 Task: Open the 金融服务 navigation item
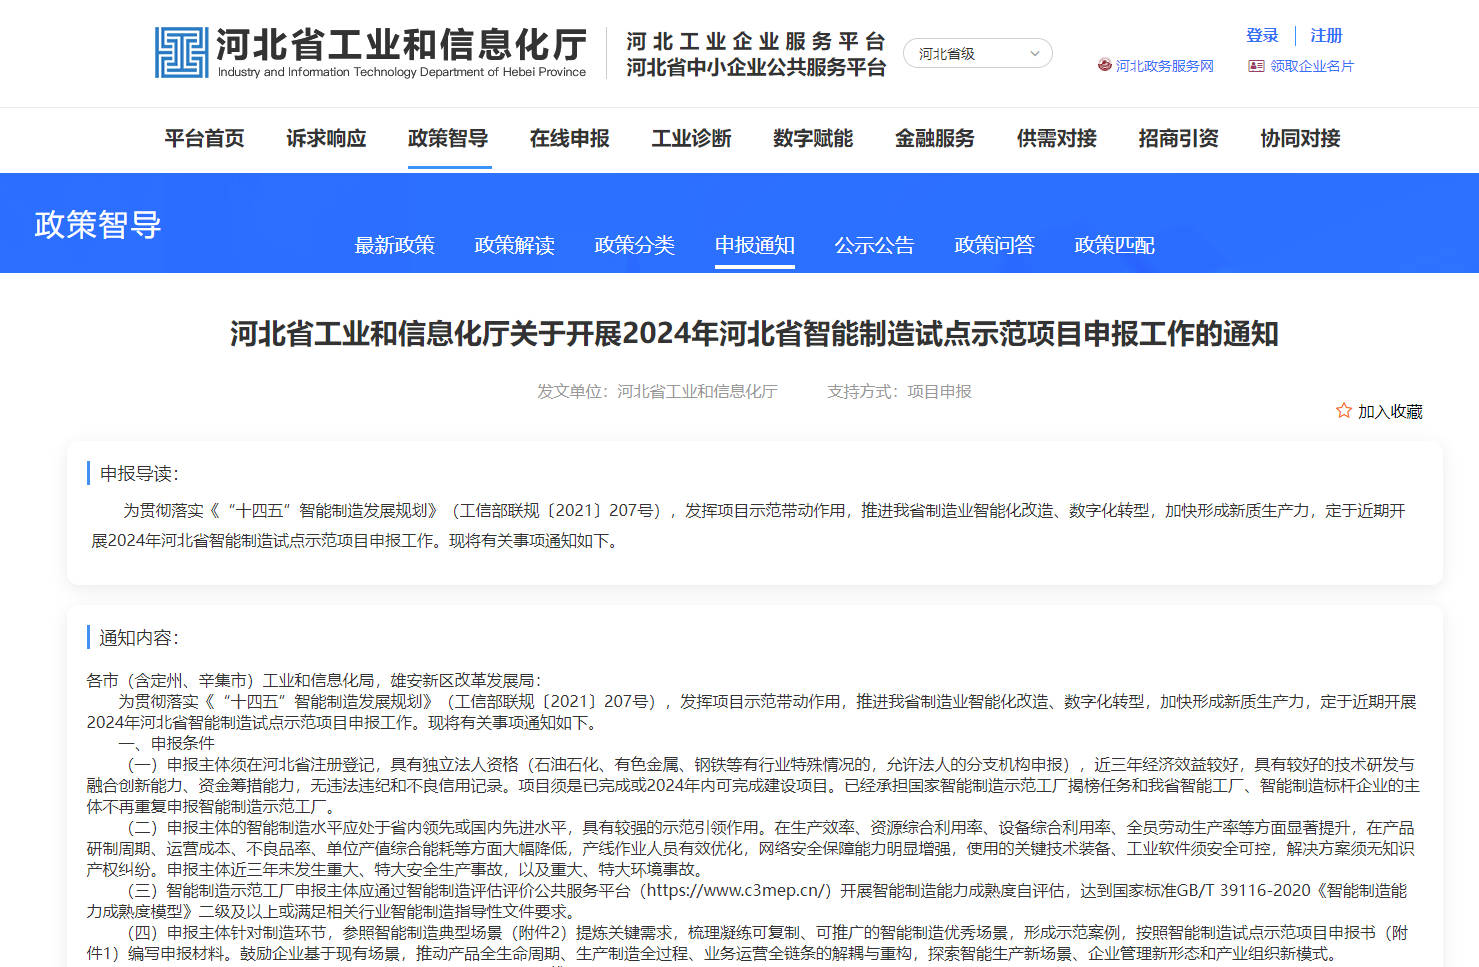pos(935,138)
